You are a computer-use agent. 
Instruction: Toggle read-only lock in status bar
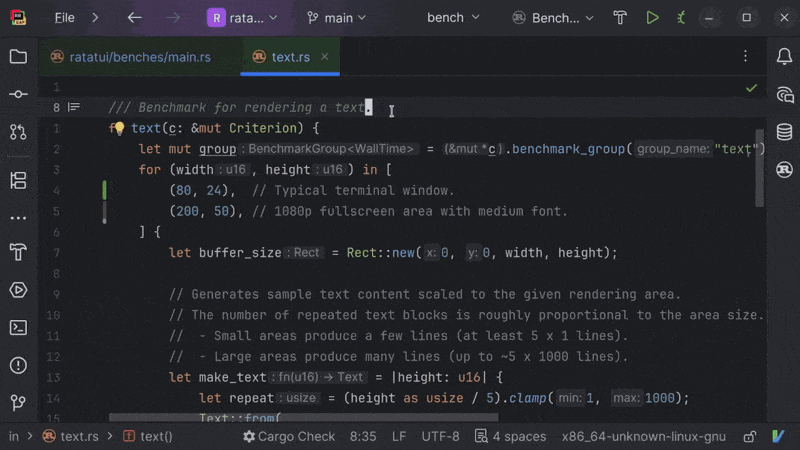click(749, 437)
